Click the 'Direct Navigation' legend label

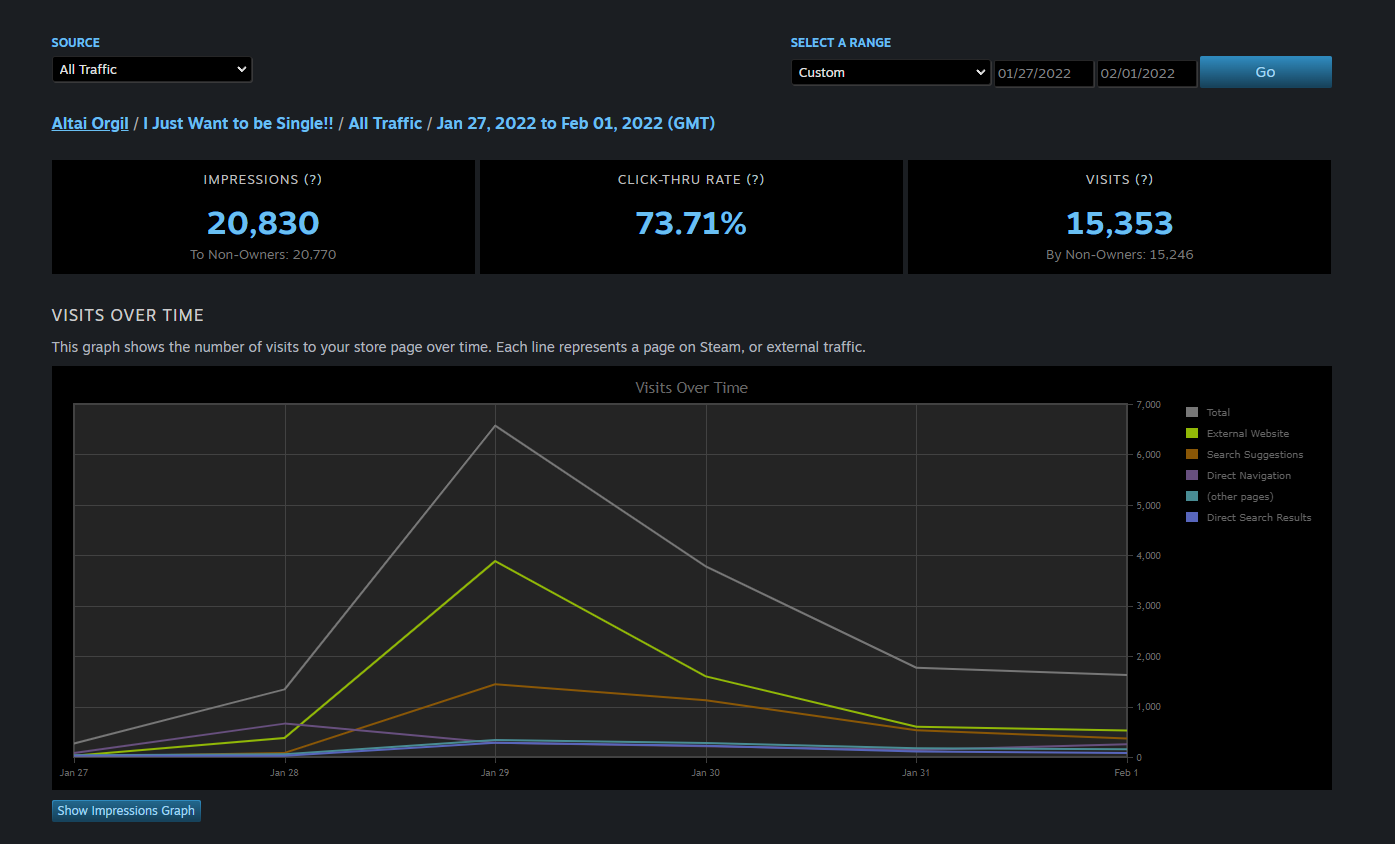[x=1249, y=476]
